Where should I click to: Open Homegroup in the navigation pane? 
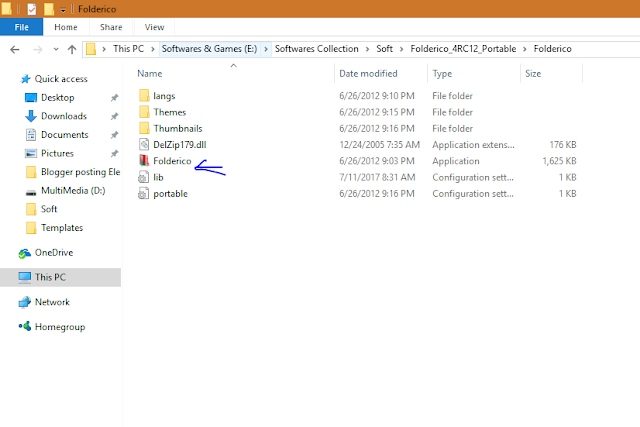click(60, 327)
